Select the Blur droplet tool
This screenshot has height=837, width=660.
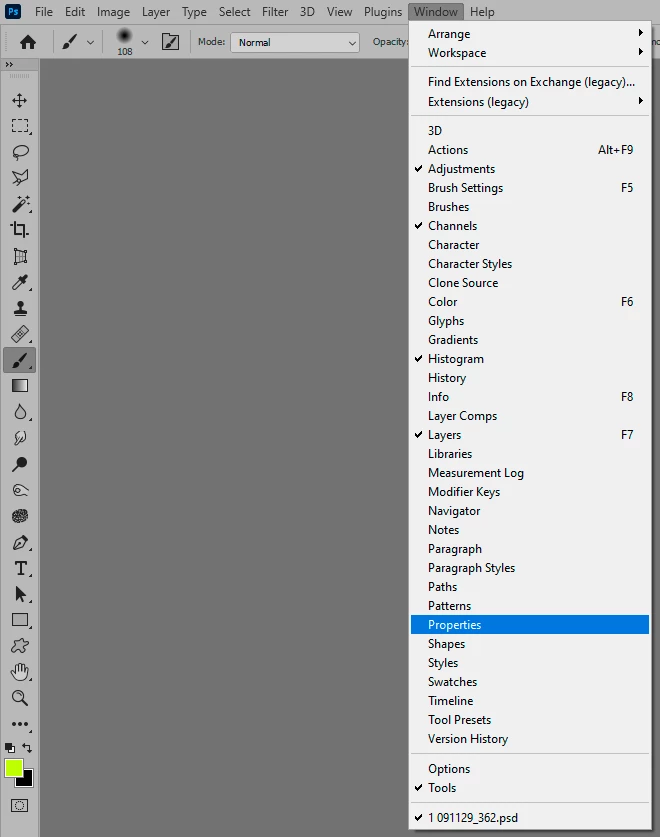pyautogui.click(x=20, y=412)
